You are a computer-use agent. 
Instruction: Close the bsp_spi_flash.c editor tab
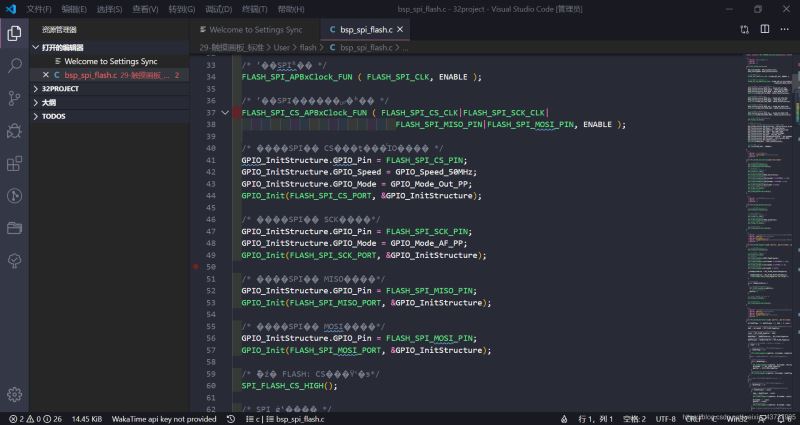click(x=400, y=30)
